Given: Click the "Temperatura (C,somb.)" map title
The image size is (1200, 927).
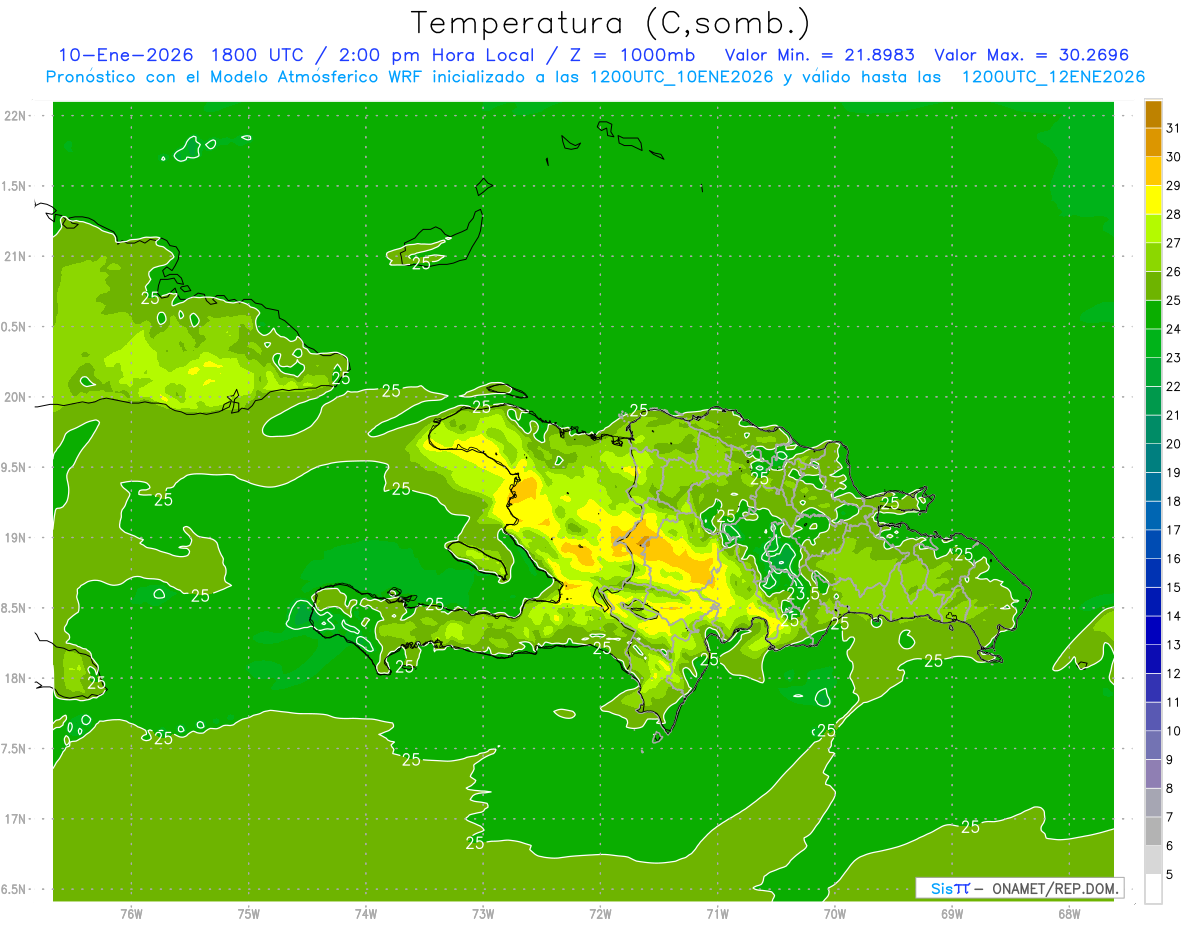Looking at the screenshot, I should point(610,22).
